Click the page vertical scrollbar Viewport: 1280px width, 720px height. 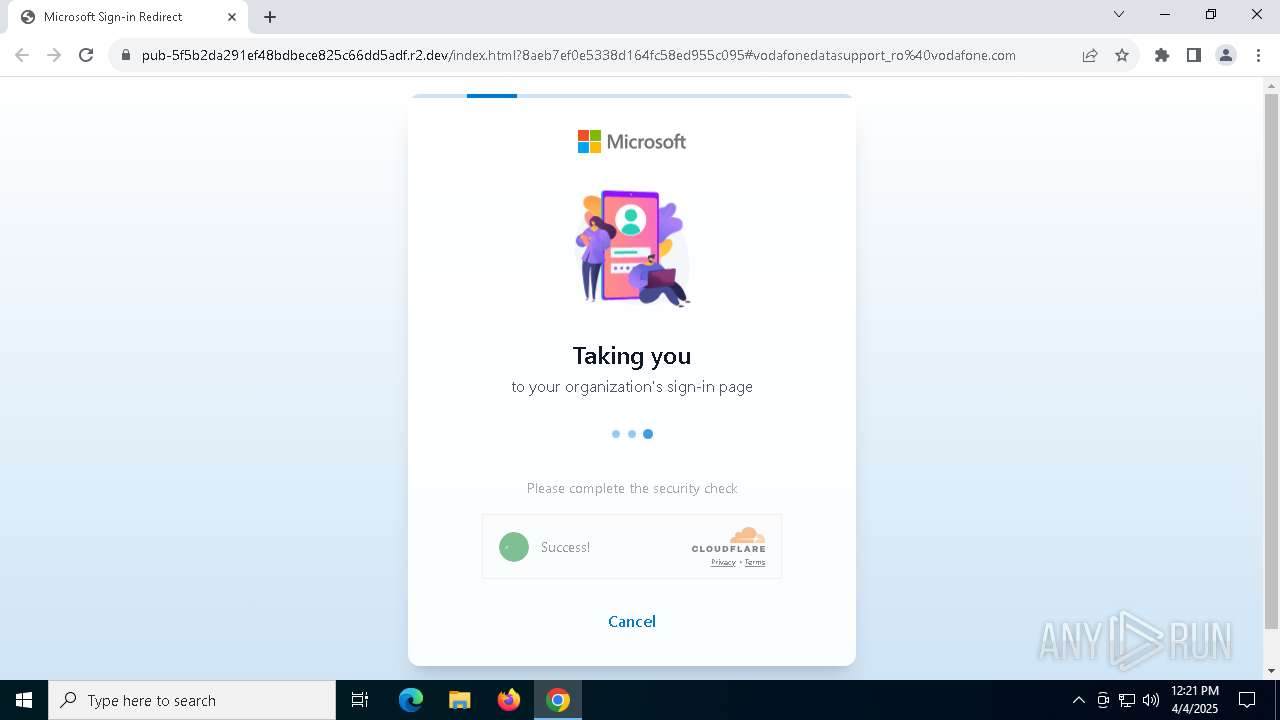point(1271,361)
